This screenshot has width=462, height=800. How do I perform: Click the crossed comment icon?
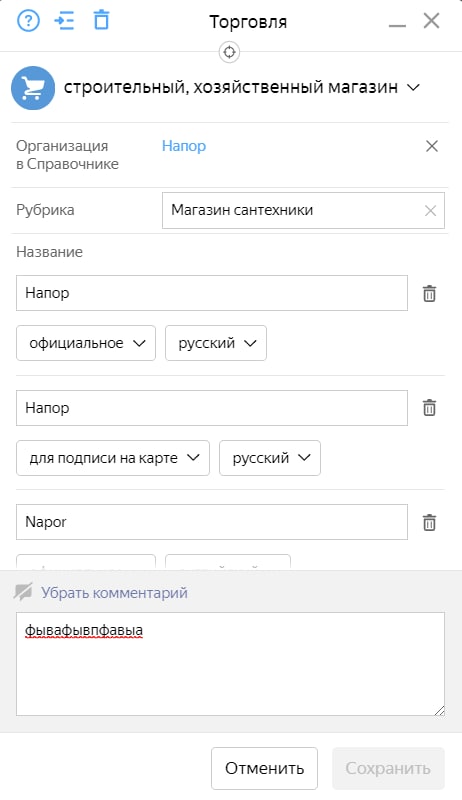coord(23,591)
